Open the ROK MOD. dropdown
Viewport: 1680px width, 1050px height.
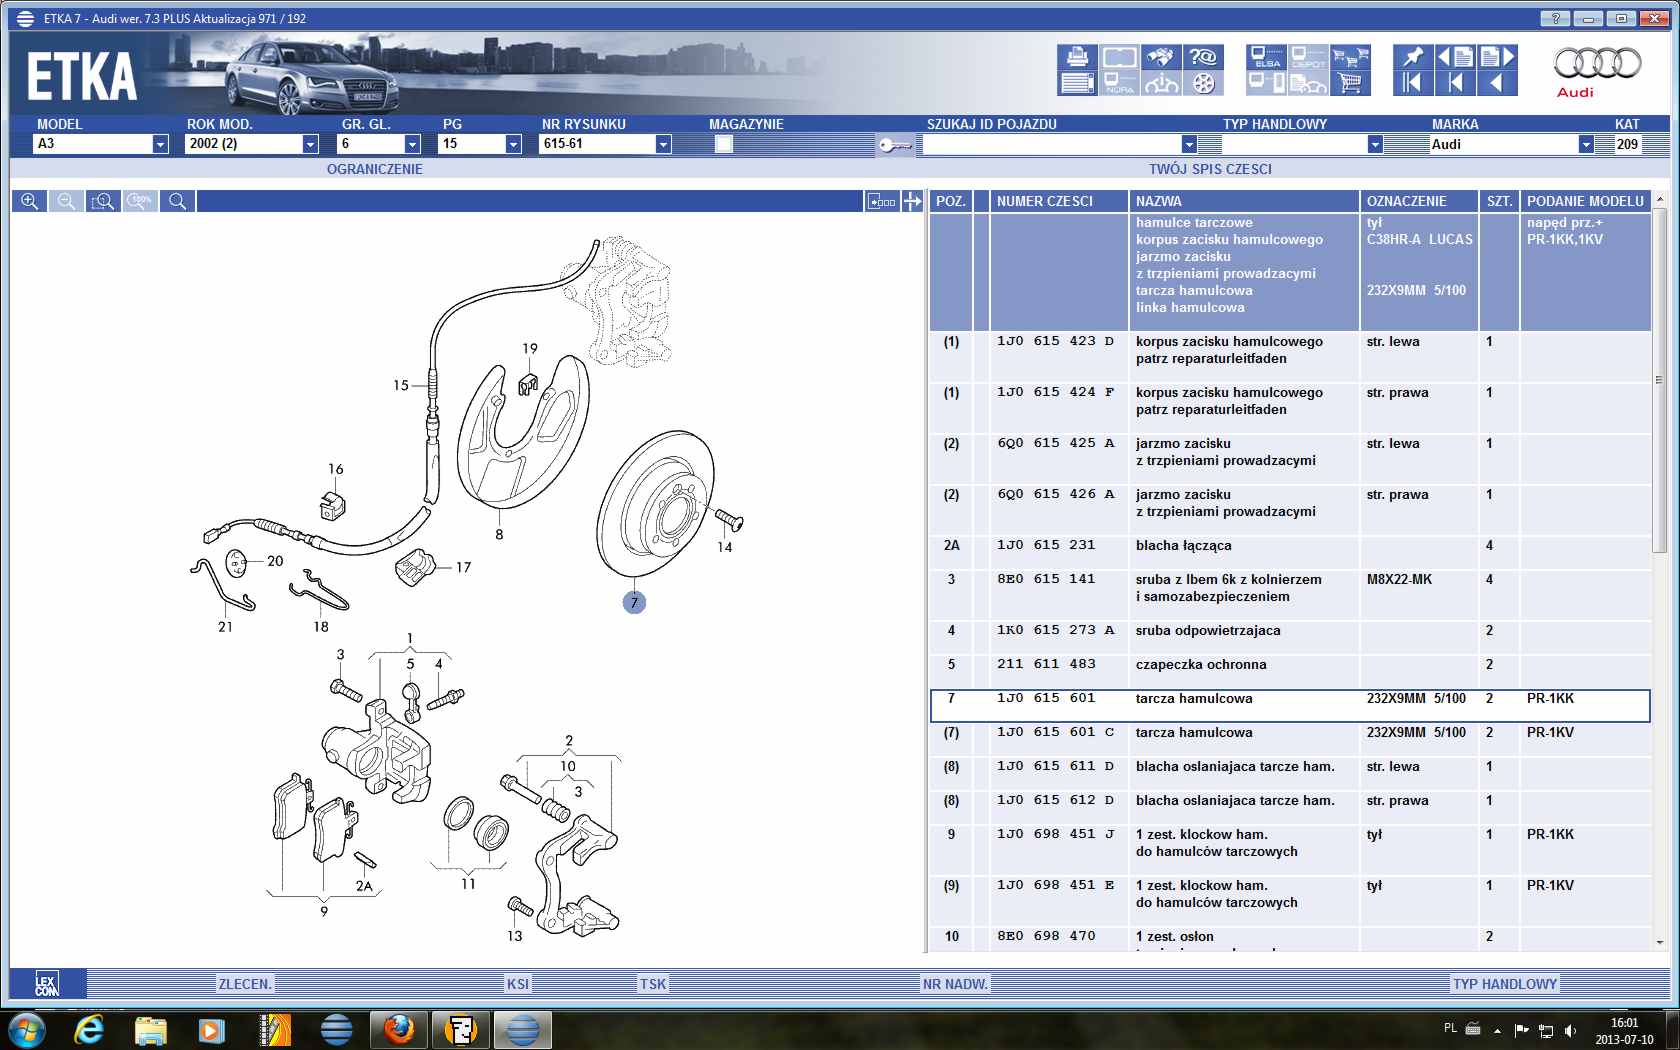pos(310,144)
